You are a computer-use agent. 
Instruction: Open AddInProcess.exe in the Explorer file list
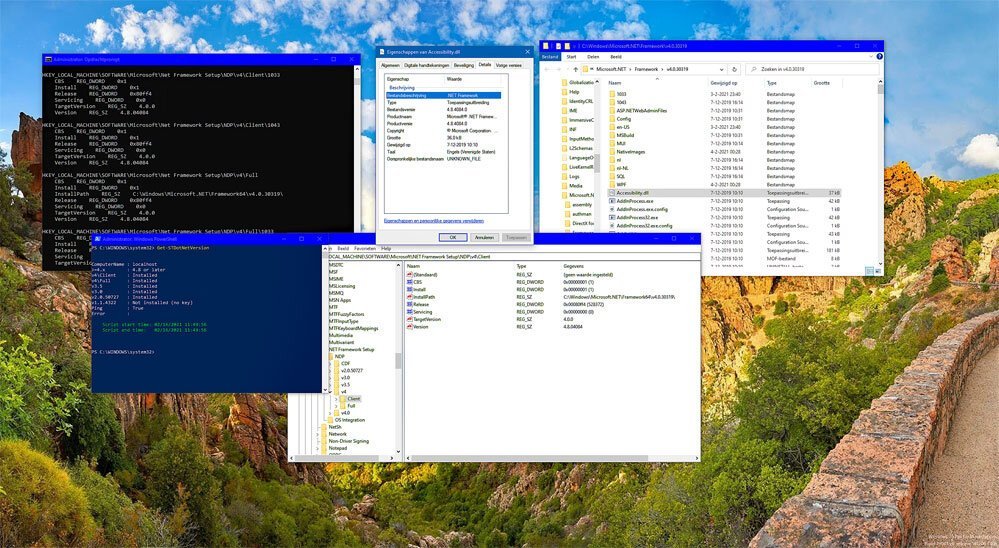tap(634, 201)
